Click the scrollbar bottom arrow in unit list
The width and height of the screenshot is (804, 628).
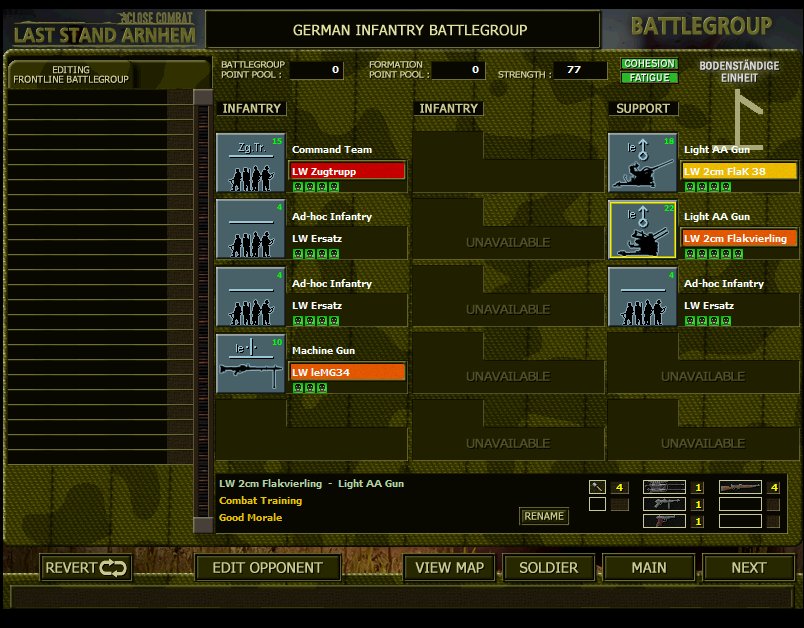tap(203, 525)
